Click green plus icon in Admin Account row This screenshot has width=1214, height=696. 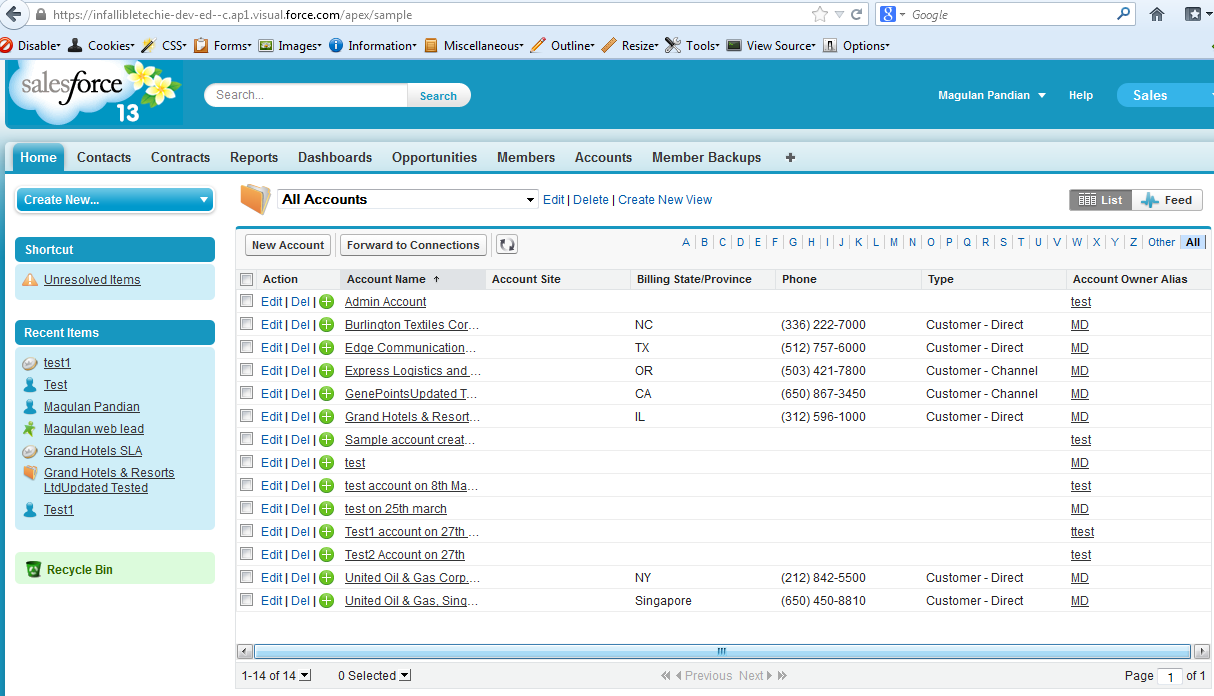(326, 302)
